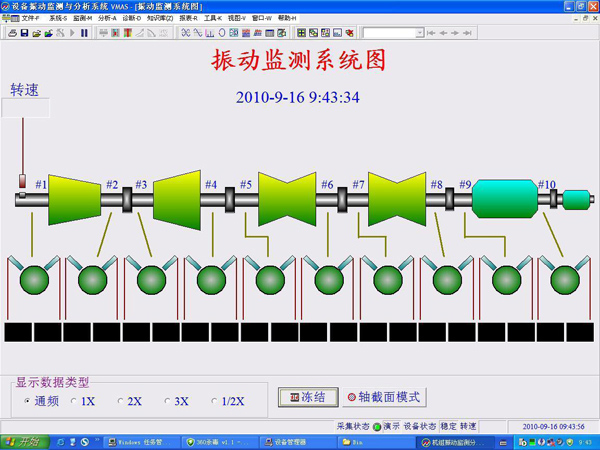Open the toolbar combo box dropdown
Viewport: 600px width, 450px height.
pyautogui.click(x=418, y=33)
